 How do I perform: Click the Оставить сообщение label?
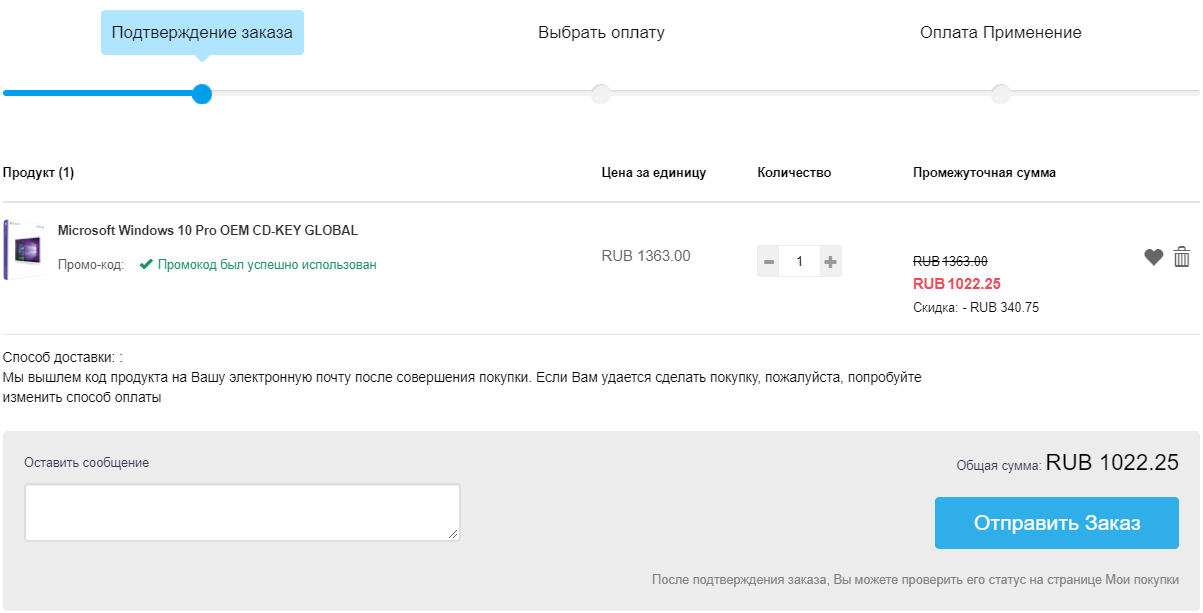click(86, 462)
